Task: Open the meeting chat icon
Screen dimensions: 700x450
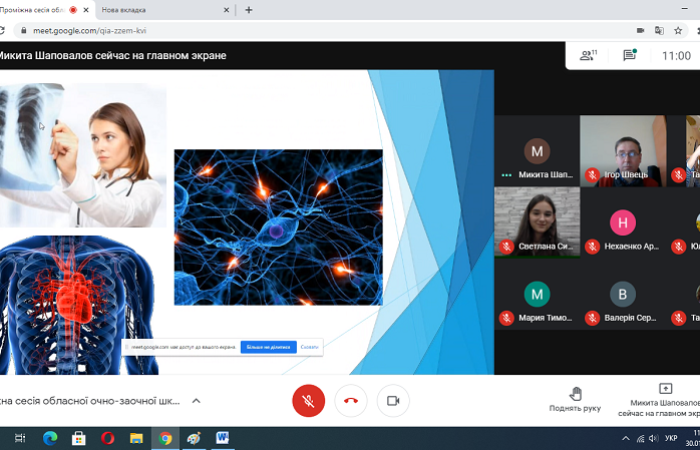Action: [630, 56]
